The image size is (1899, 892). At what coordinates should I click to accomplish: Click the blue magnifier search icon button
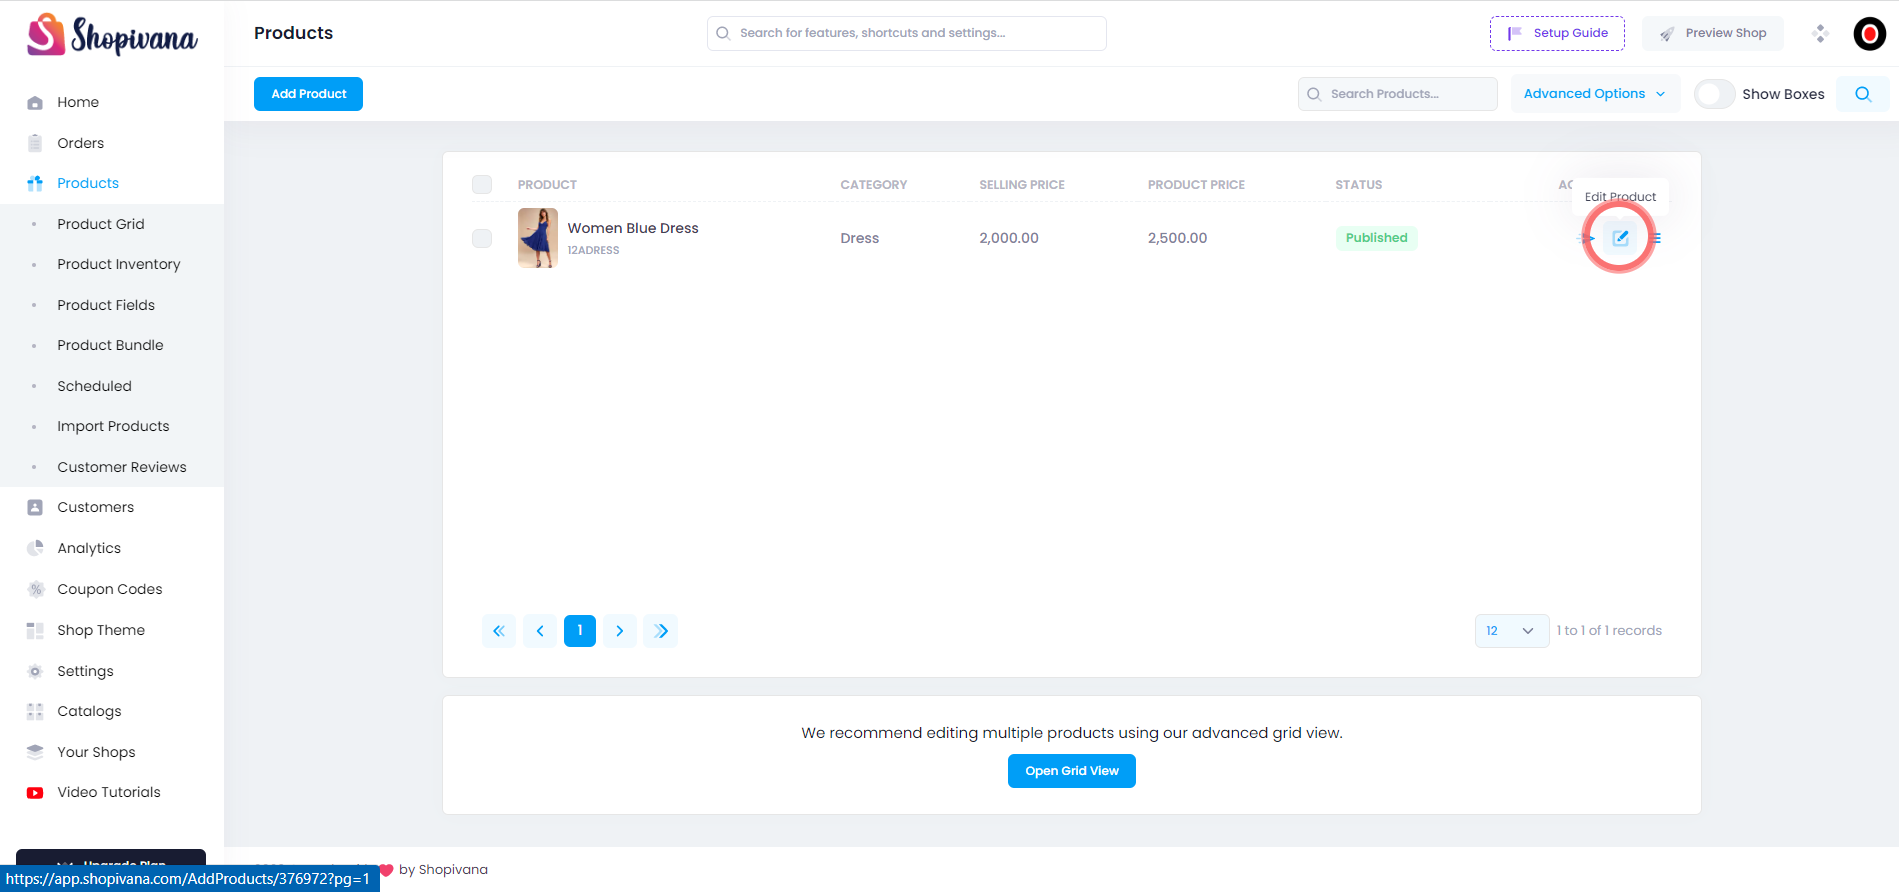[x=1862, y=94]
